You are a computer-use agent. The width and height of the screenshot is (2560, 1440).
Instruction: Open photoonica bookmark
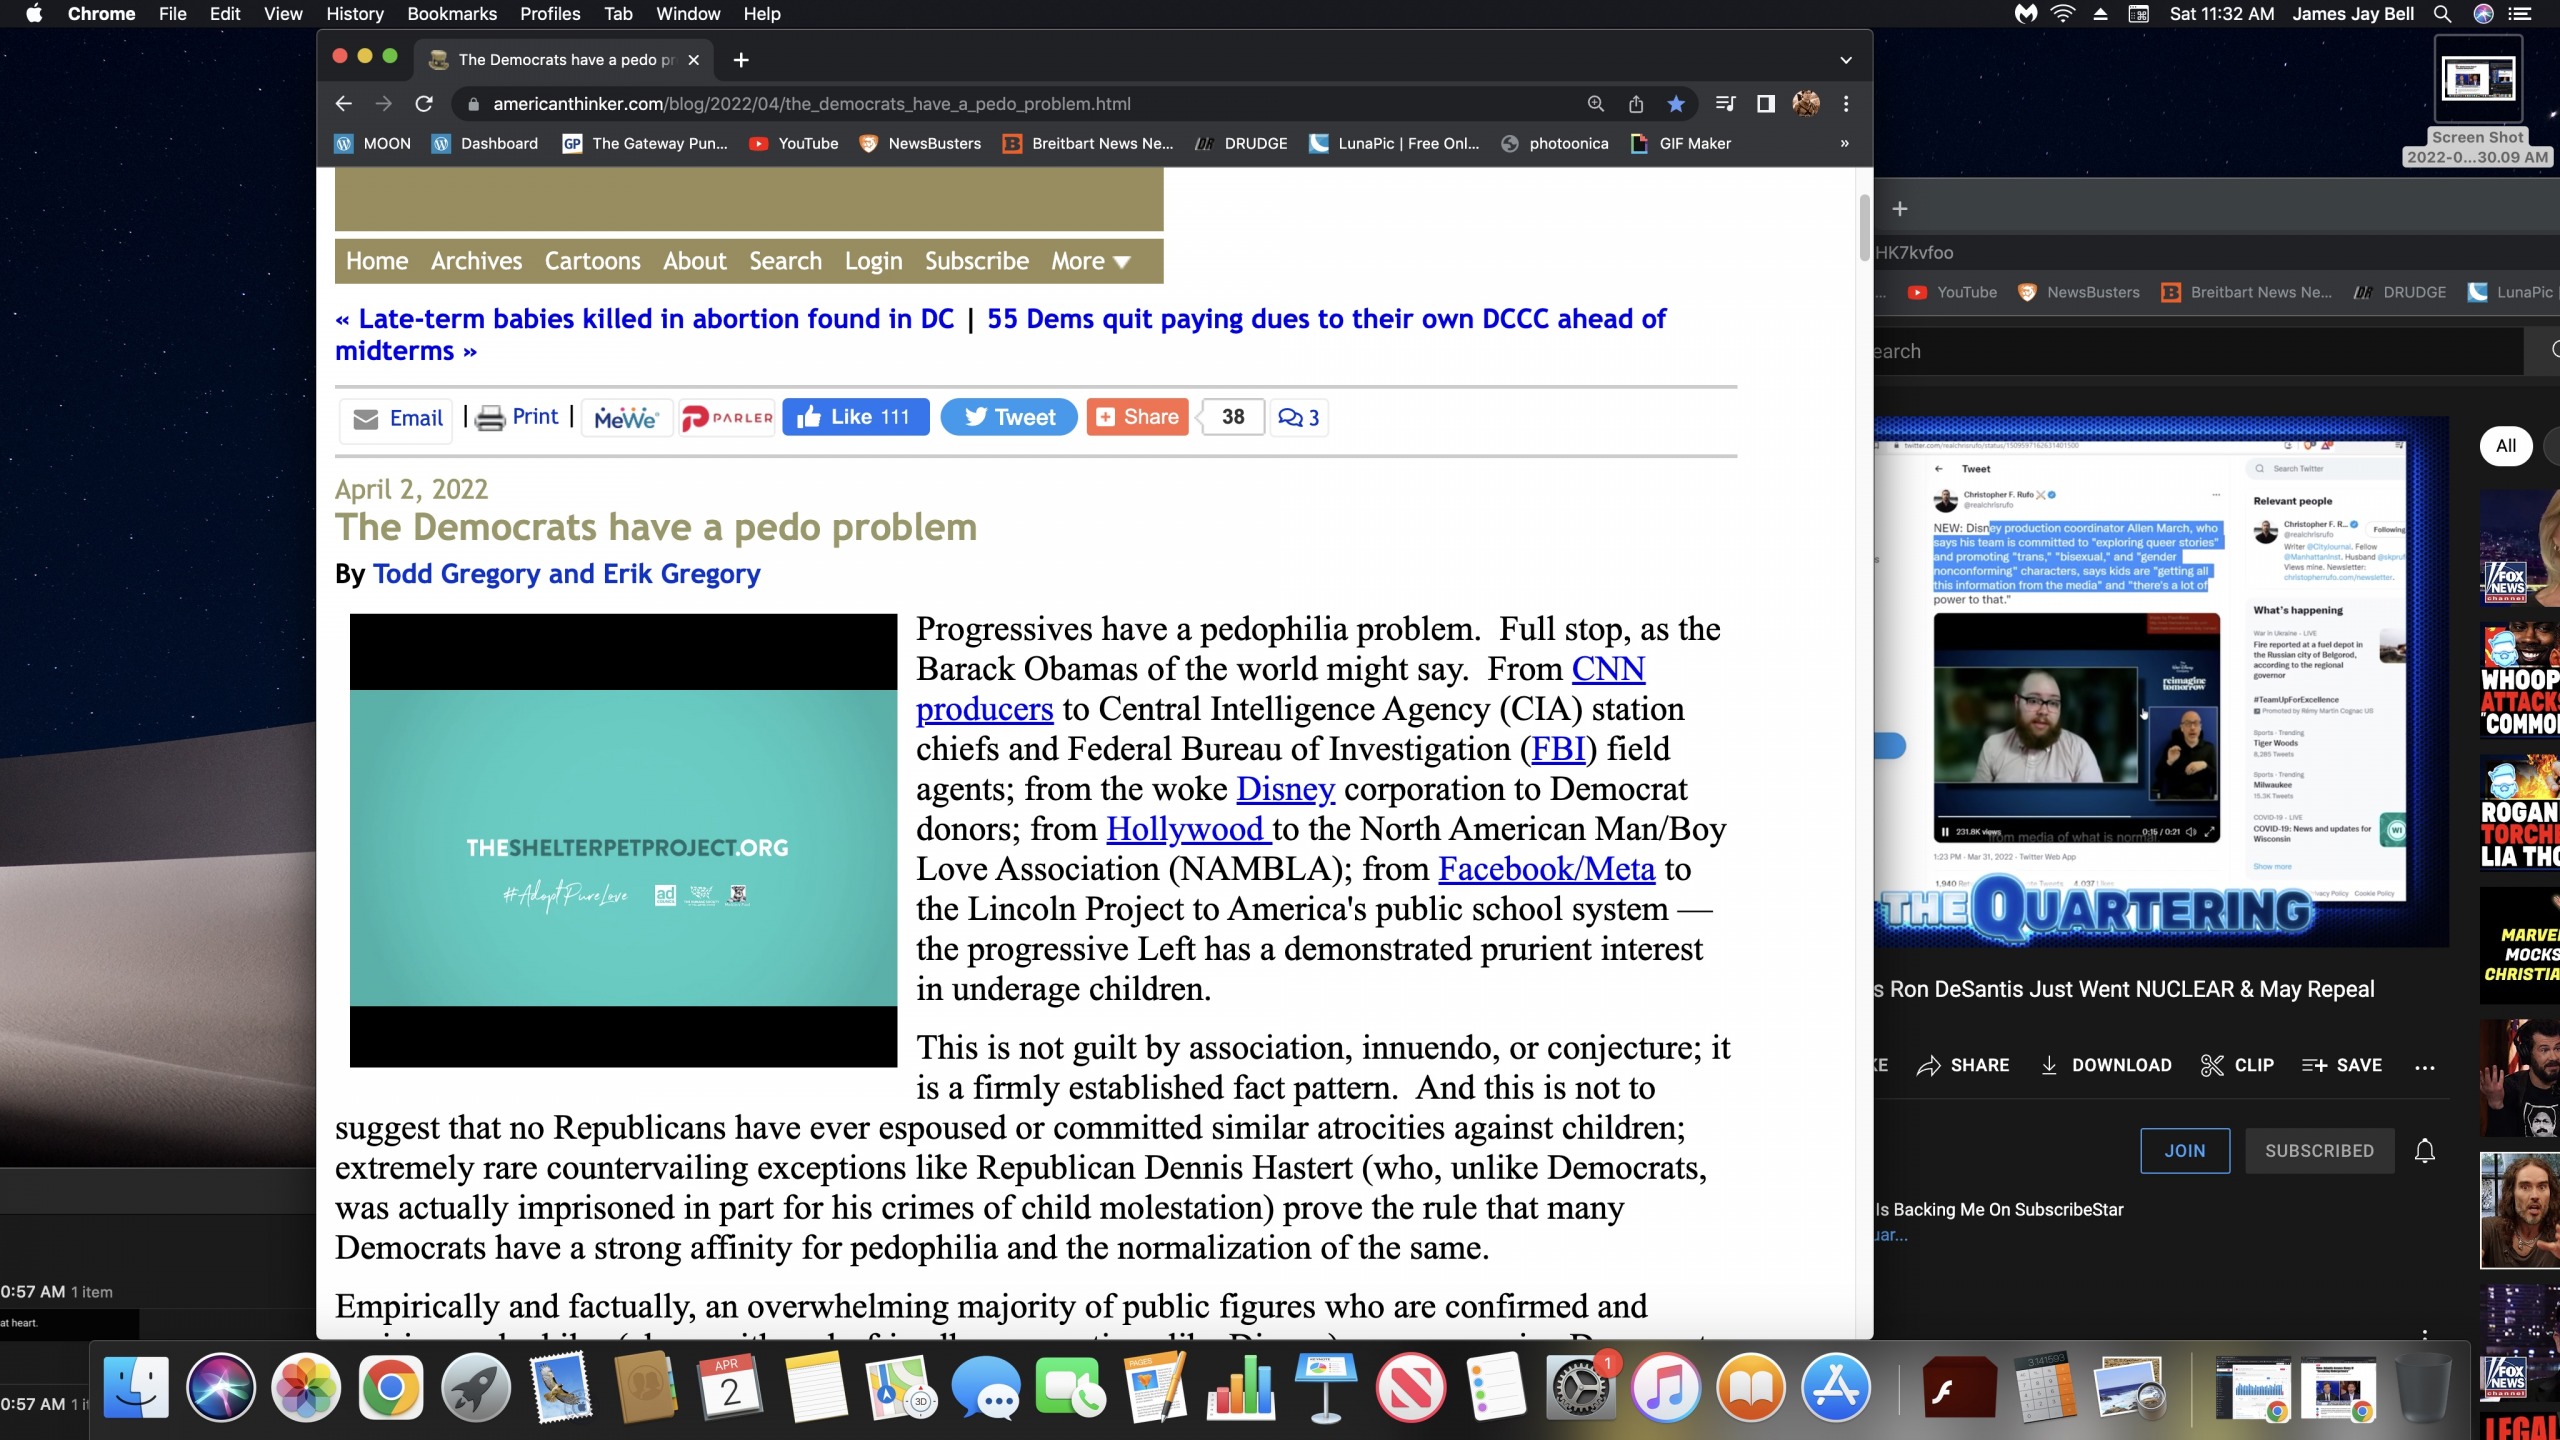pyautogui.click(x=1556, y=143)
